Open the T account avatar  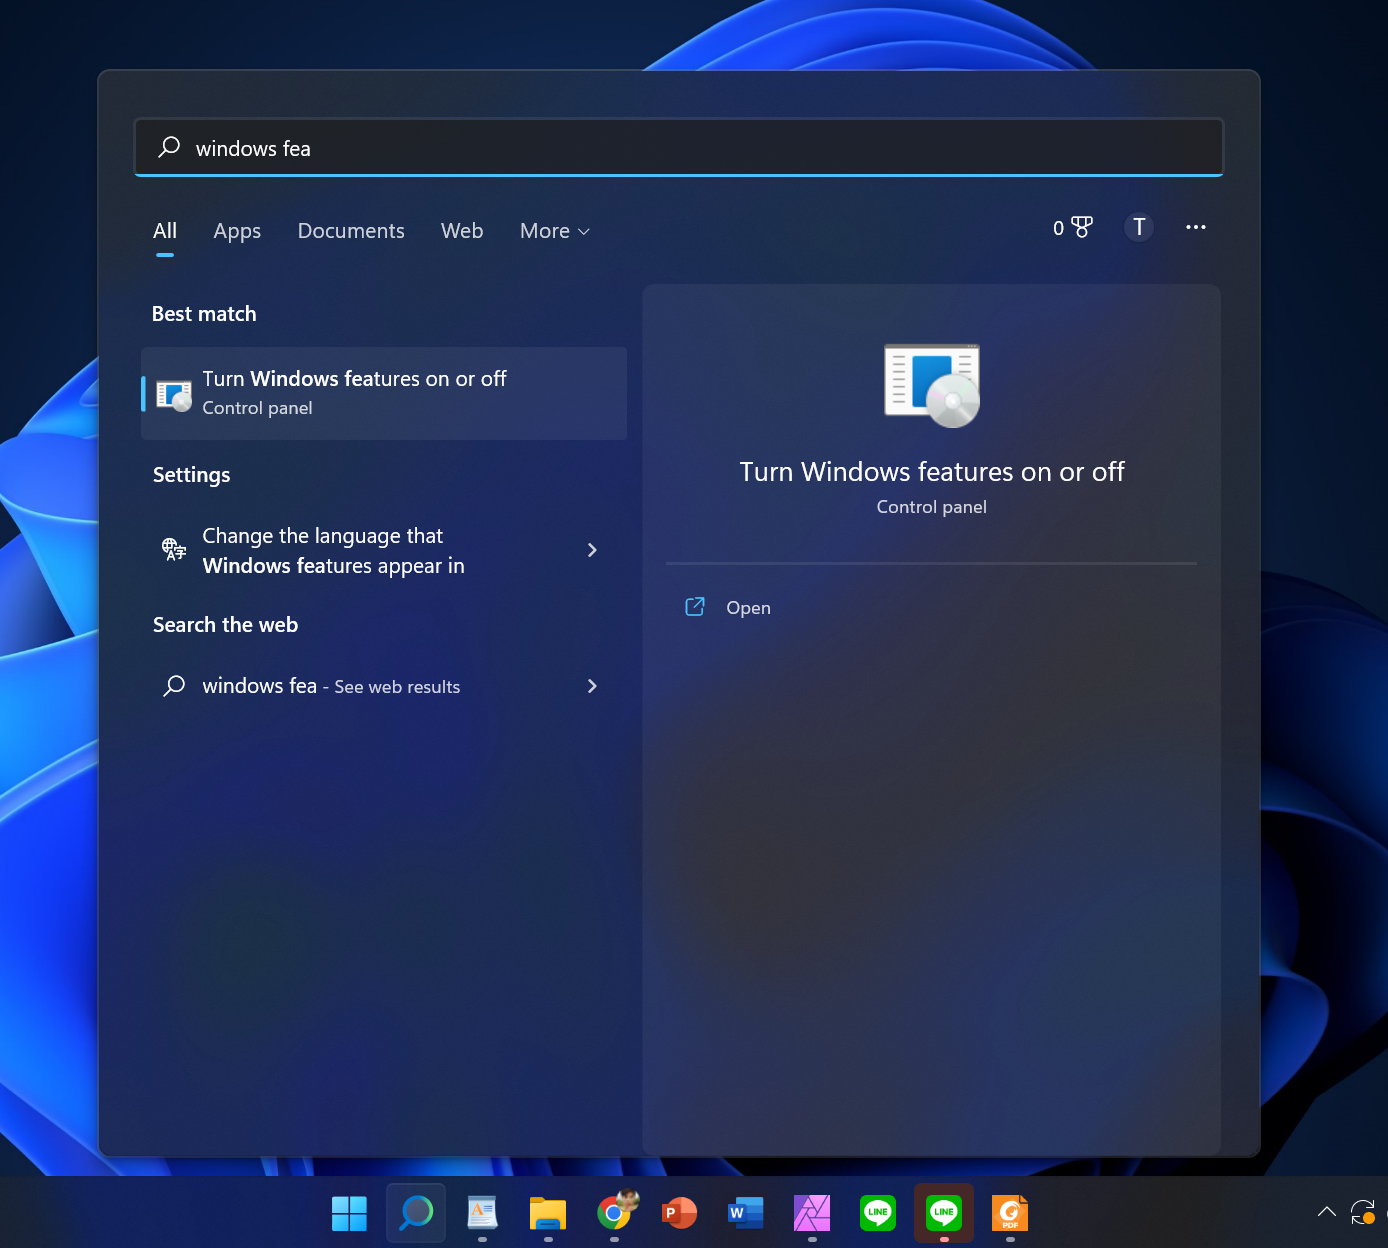pyautogui.click(x=1139, y=228)
